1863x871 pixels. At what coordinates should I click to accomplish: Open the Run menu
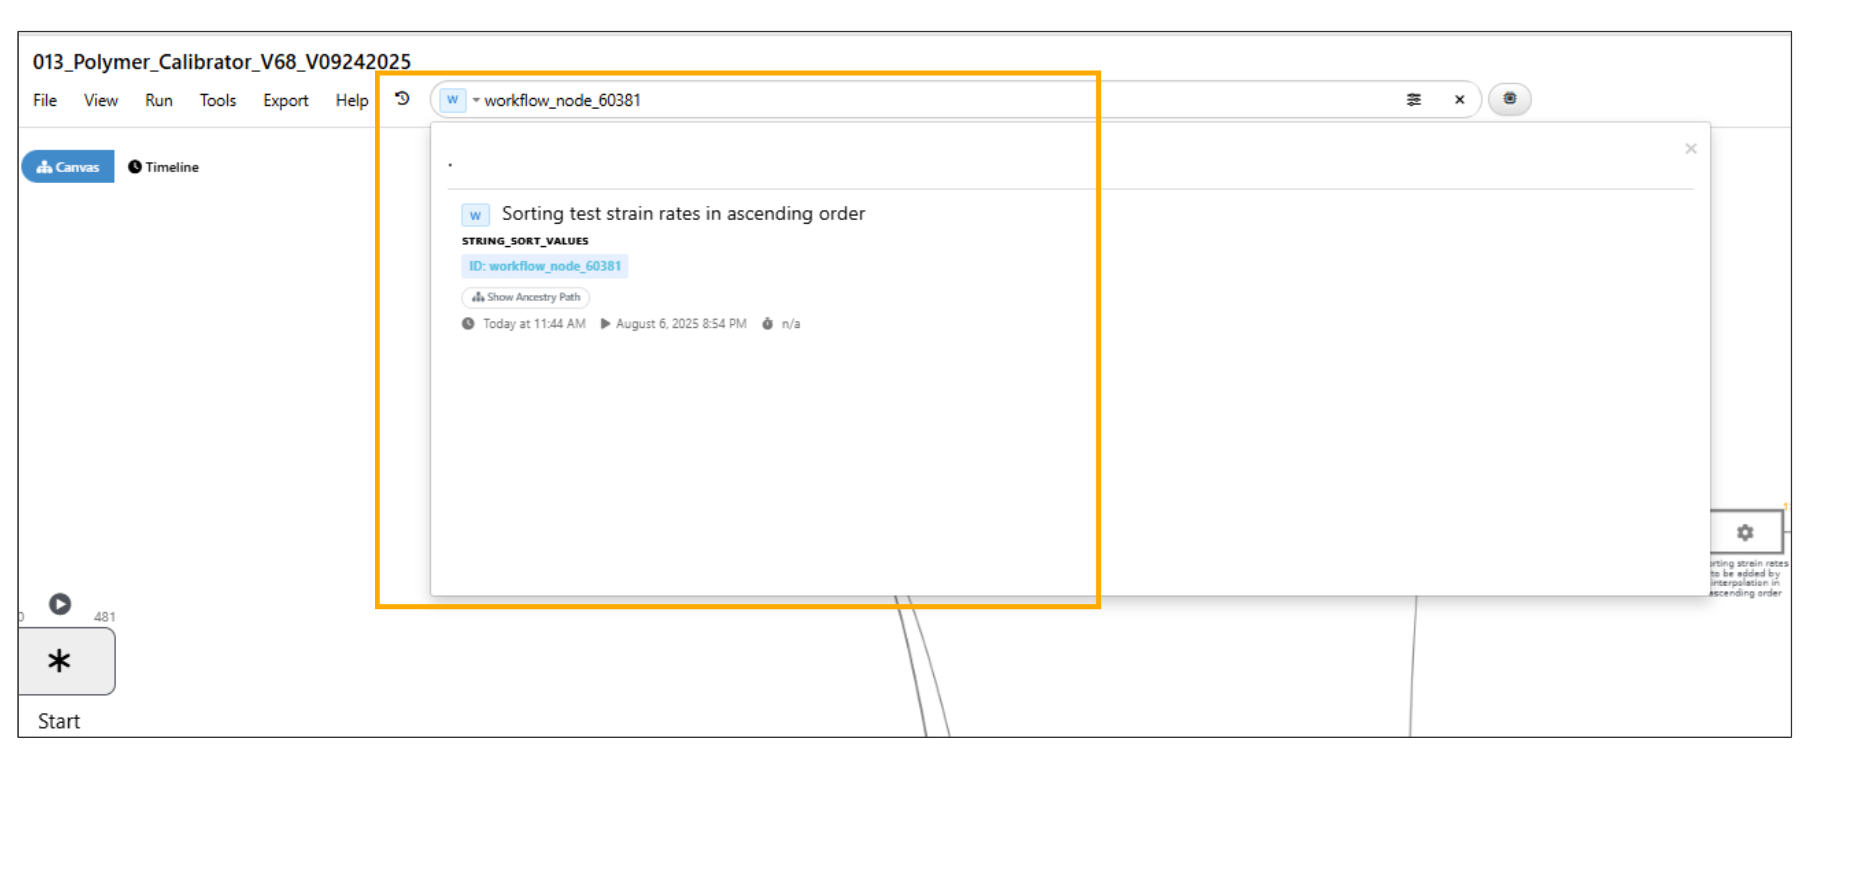click(x=158, y=101)
